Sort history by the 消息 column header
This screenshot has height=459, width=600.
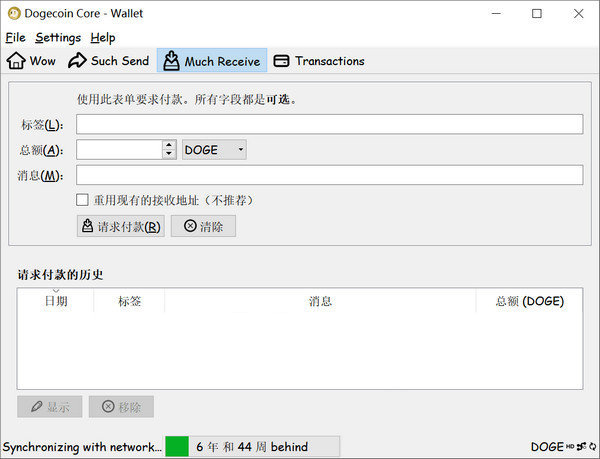click(x=320, y=301)
